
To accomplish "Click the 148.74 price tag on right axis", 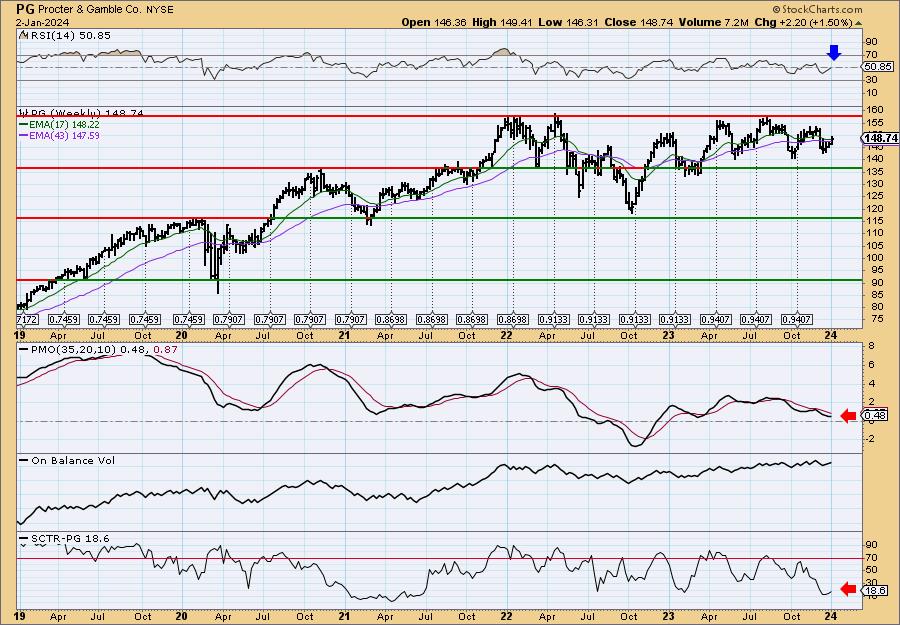I will [x=880, y=138].
